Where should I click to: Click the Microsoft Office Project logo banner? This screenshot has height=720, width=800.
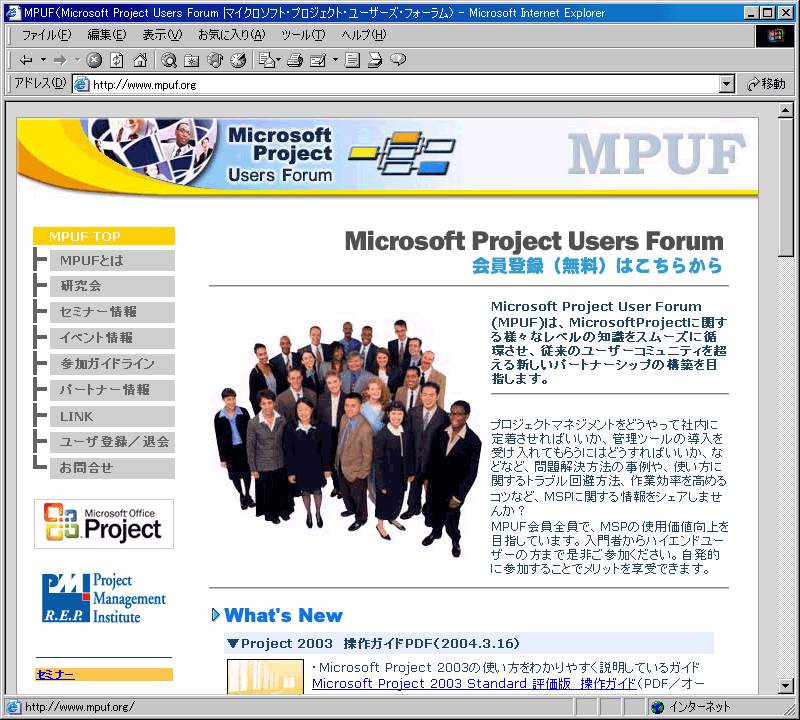(x=104, y=524)
